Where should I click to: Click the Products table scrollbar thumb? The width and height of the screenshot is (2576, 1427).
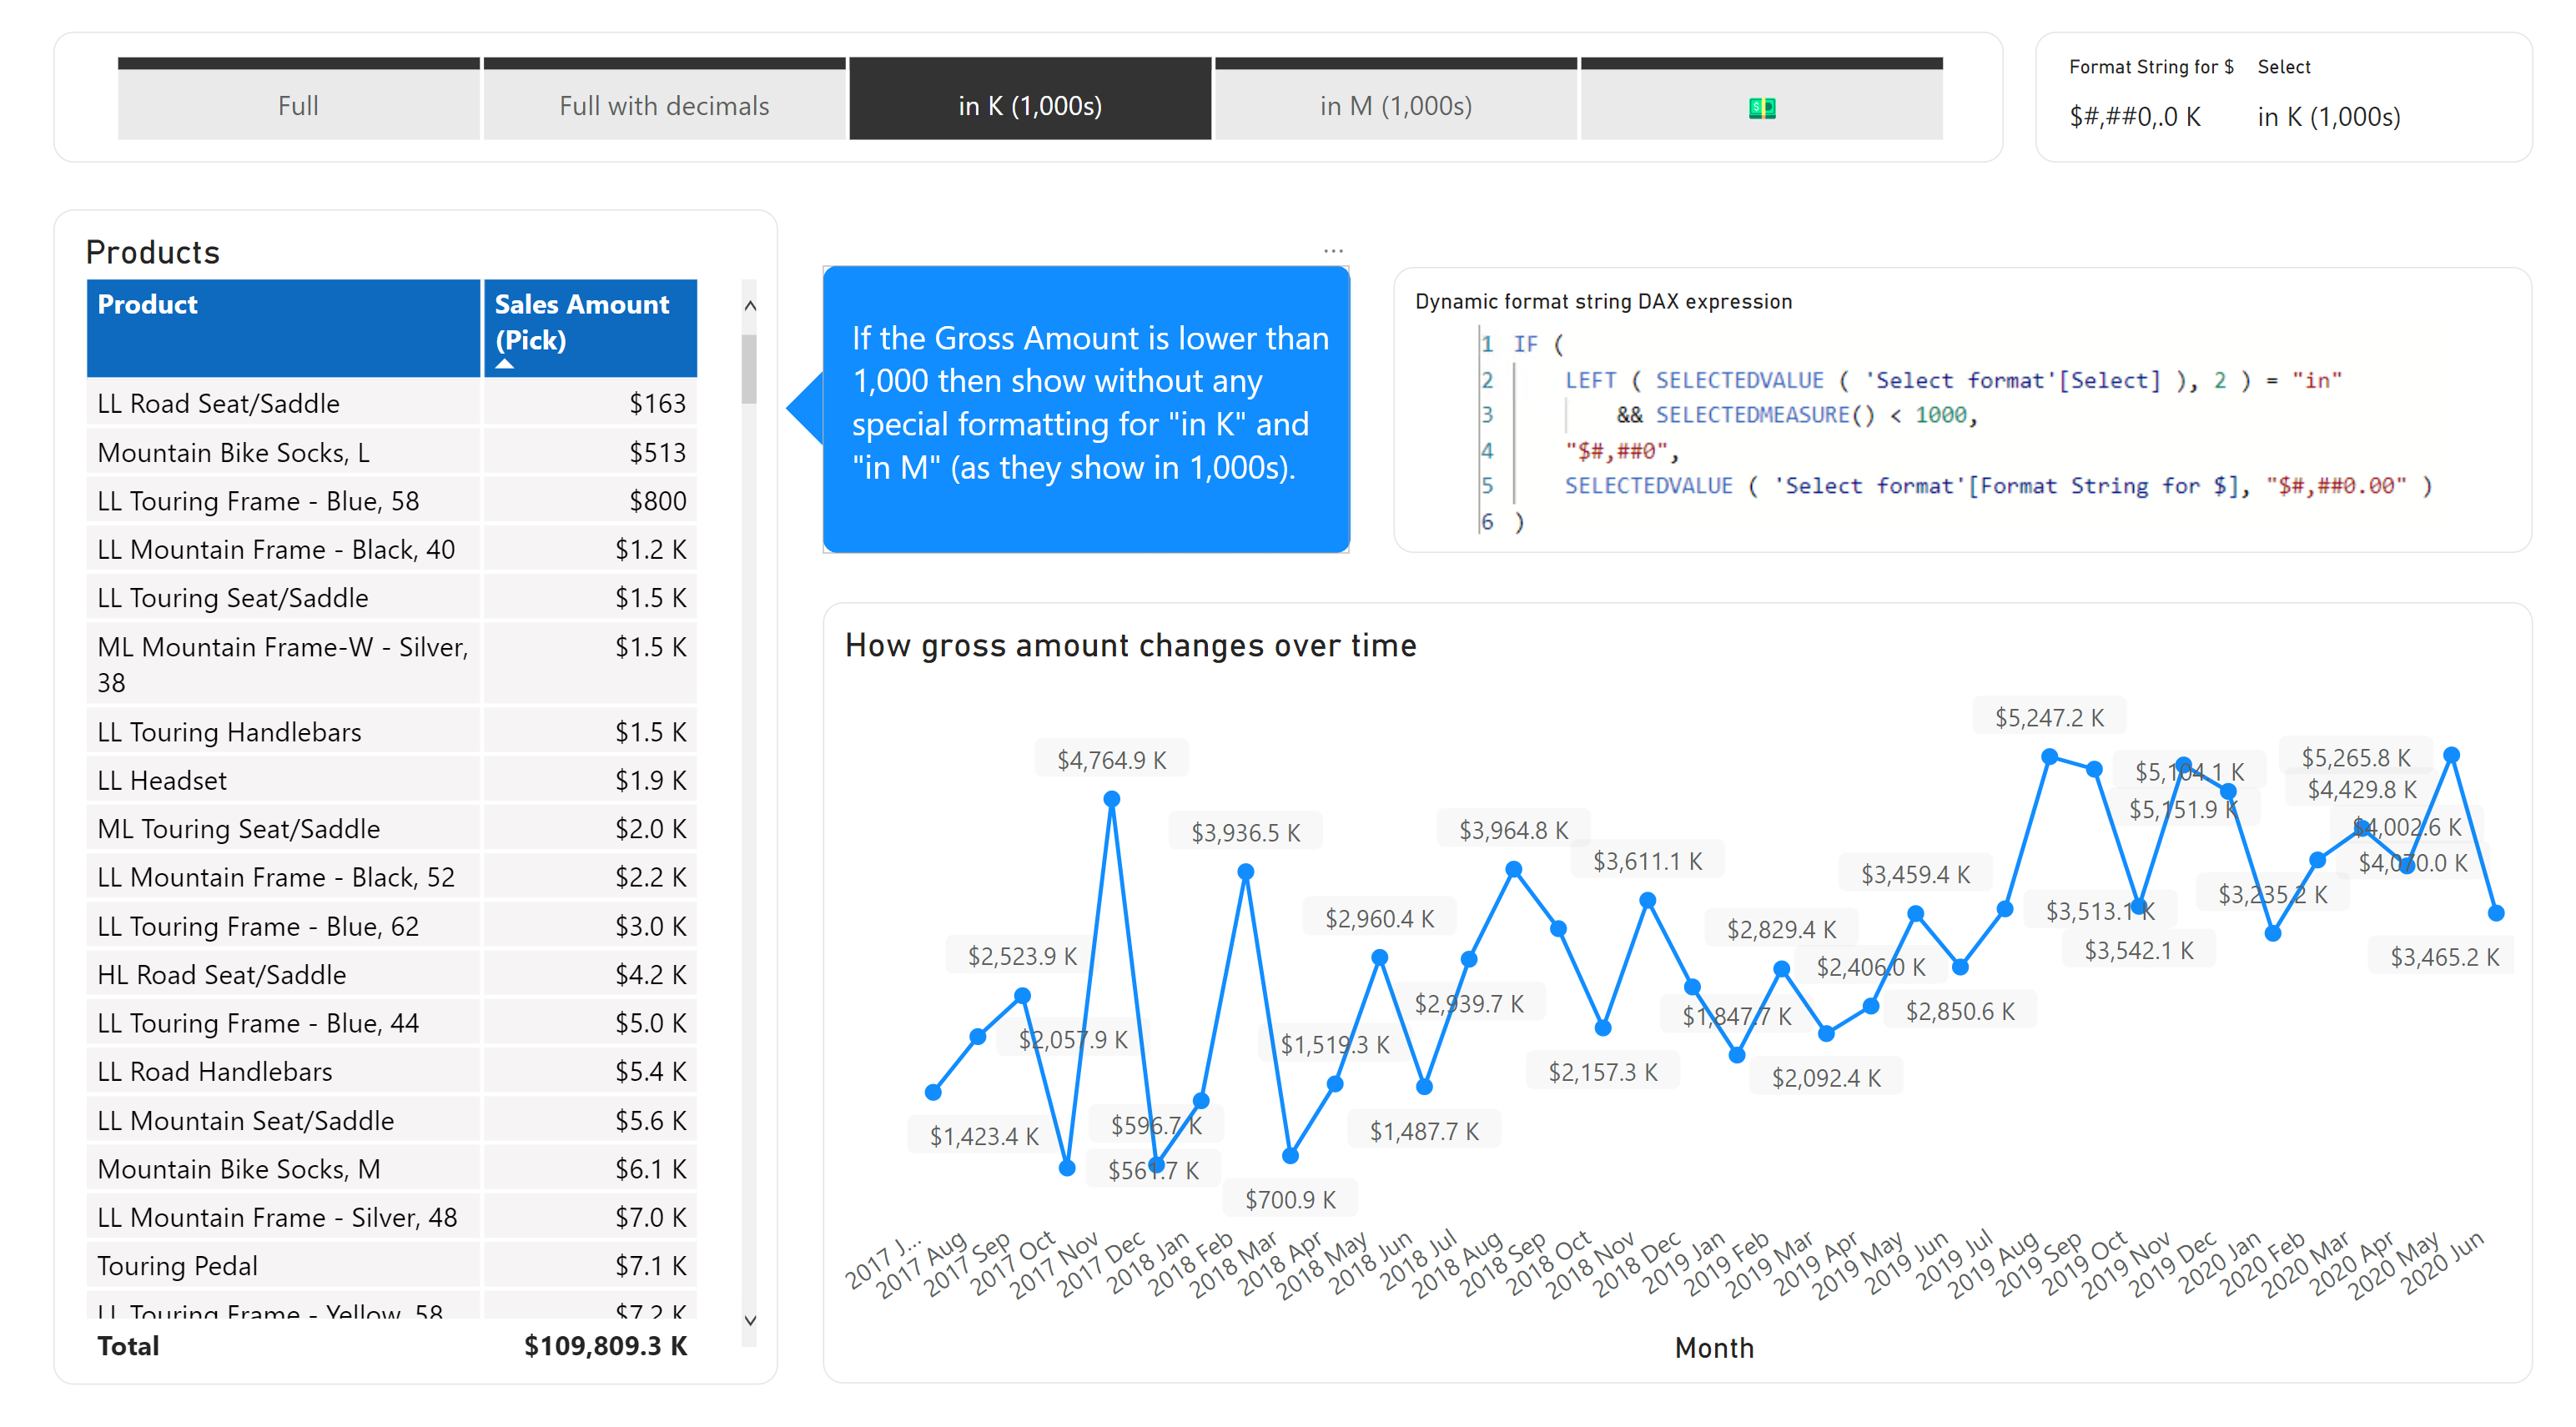pyautogui.click(x=749, y=369)
